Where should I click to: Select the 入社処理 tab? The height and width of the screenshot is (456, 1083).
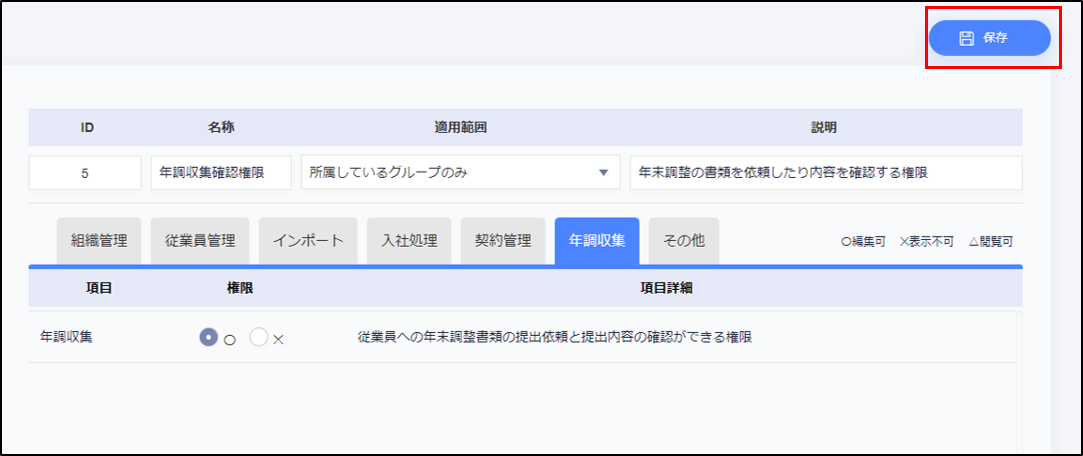(x=409, y=241)
